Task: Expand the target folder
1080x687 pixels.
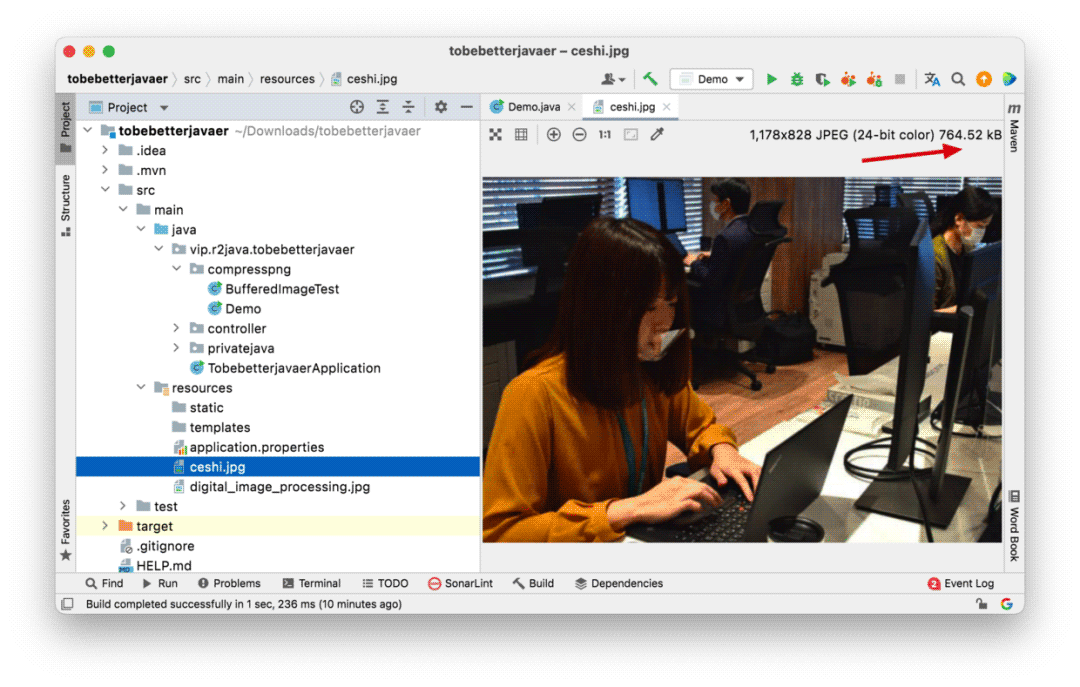Action: [105, 526]
